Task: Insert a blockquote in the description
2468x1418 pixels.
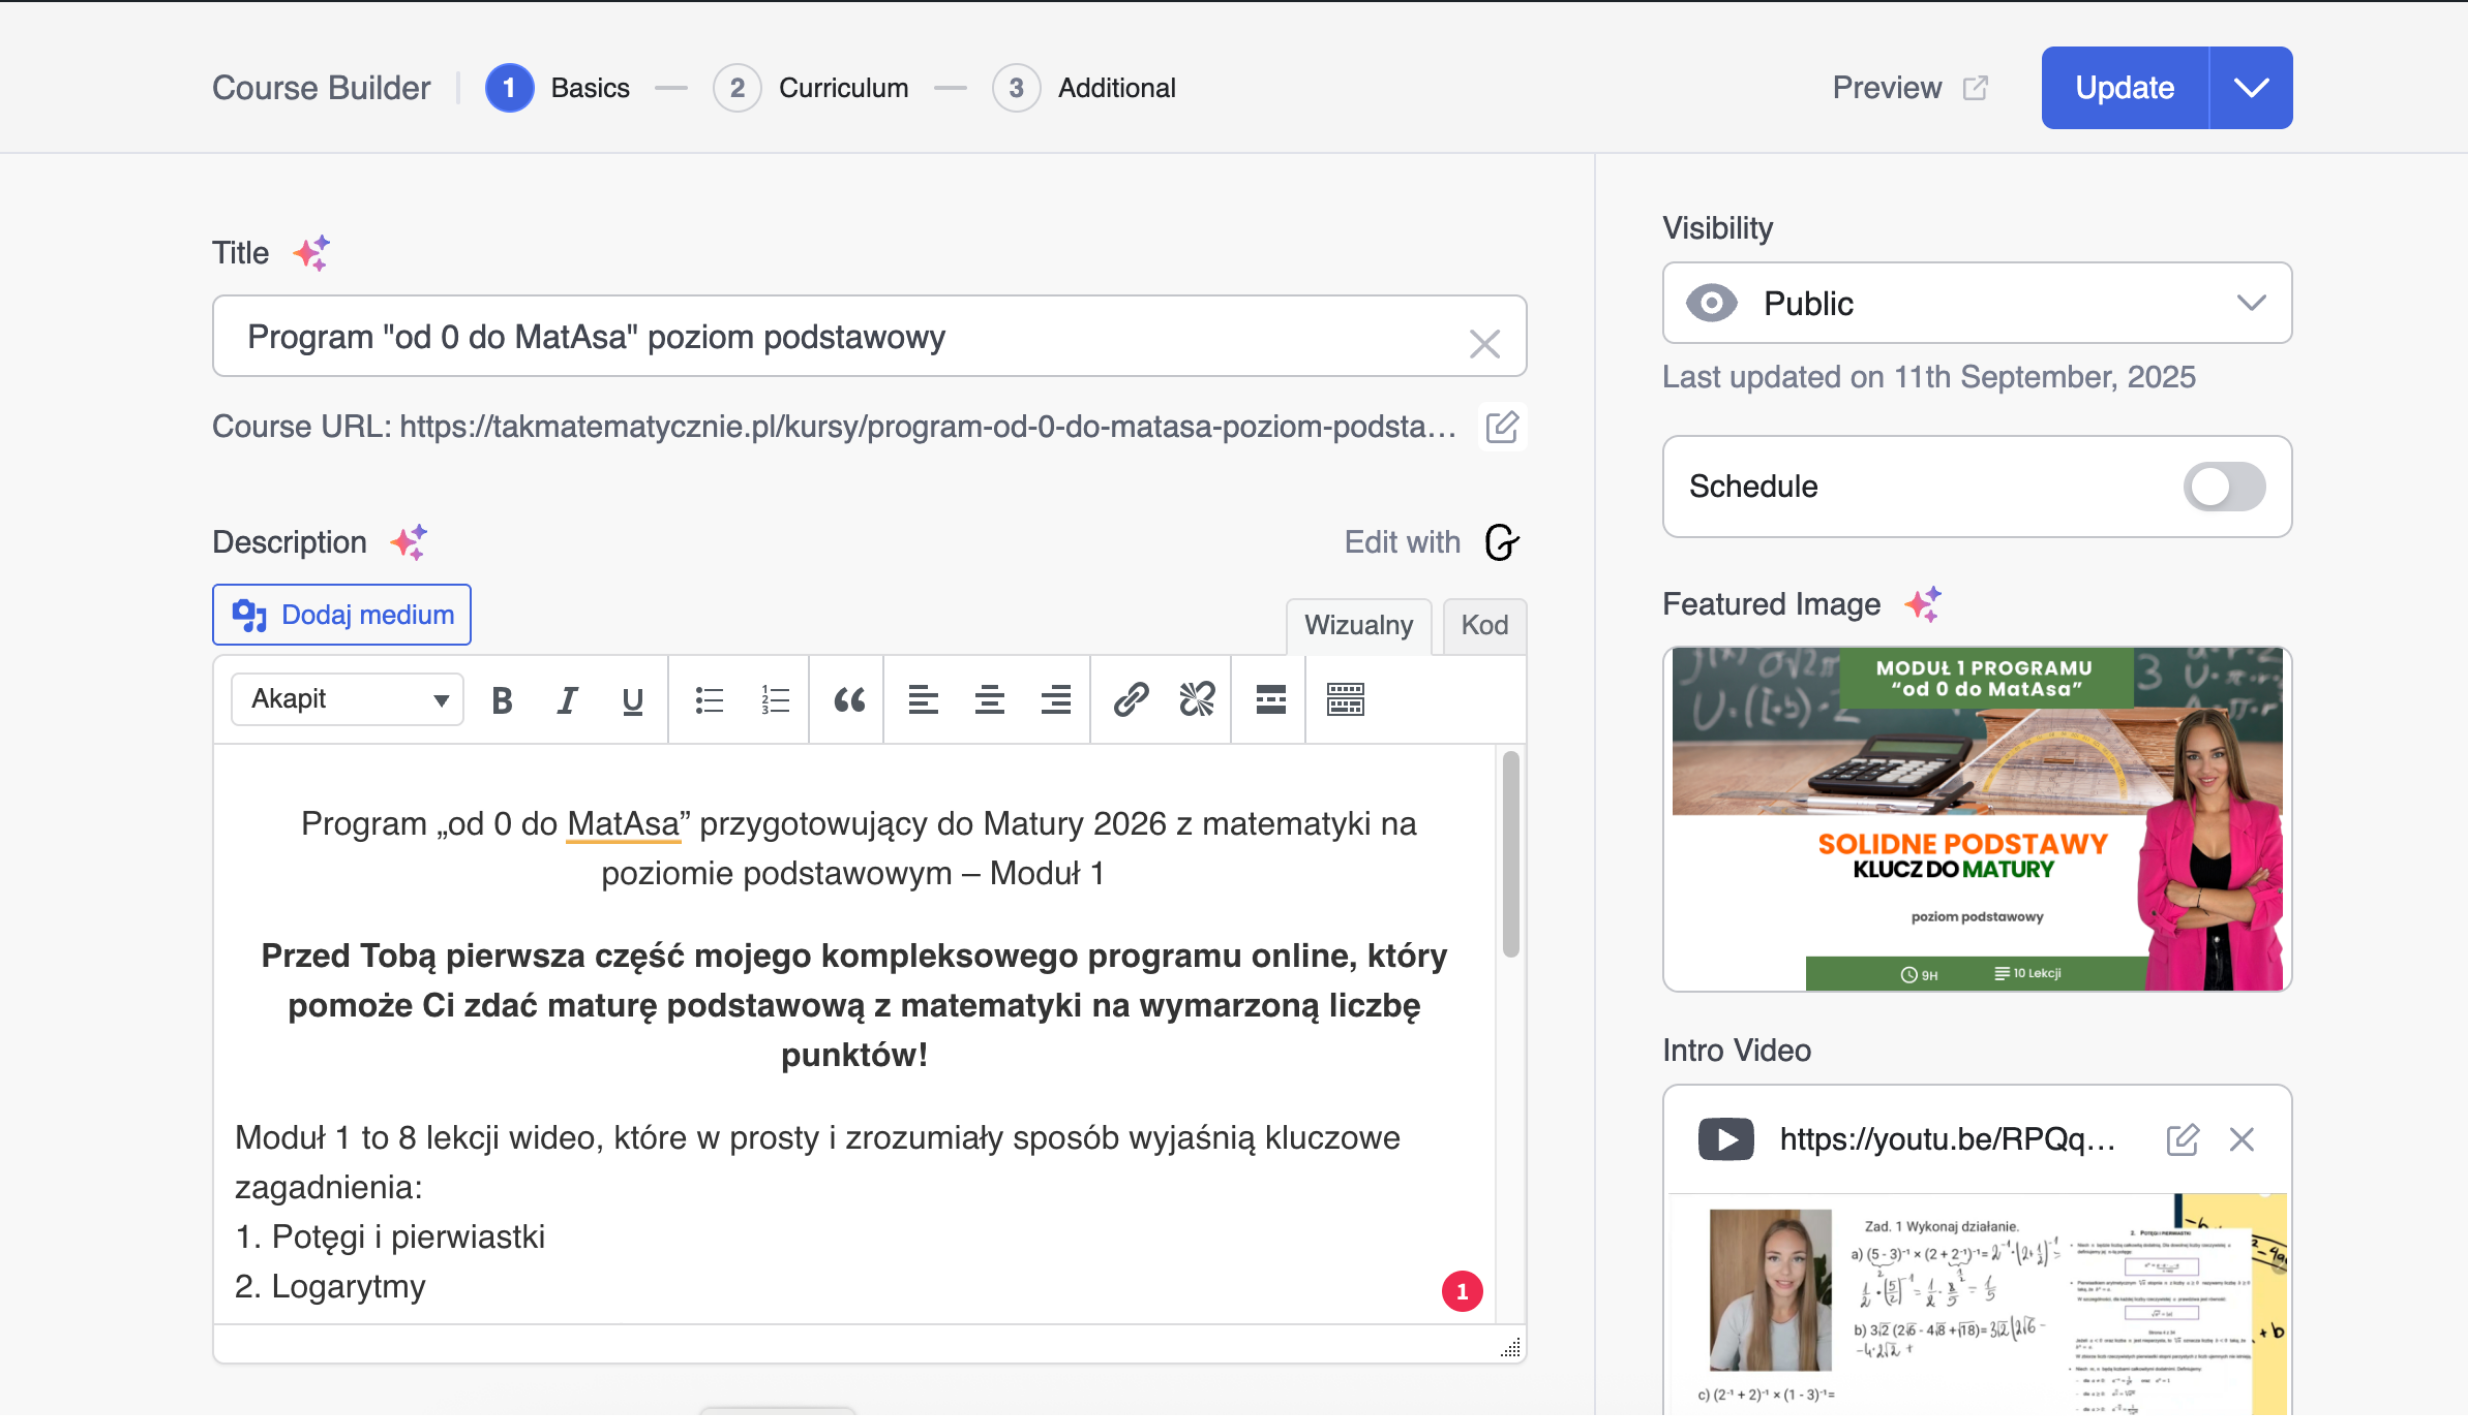Action: coord(848,700)
